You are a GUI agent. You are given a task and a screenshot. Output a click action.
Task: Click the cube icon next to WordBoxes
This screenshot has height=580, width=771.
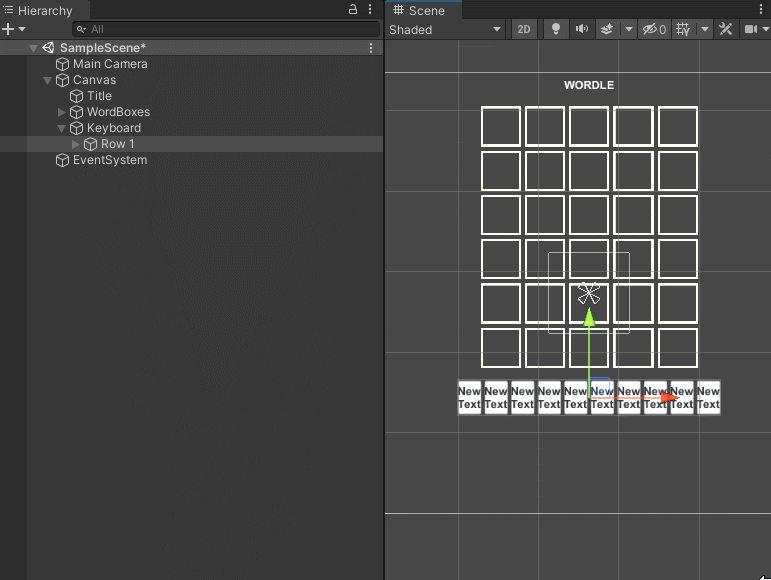pyautogui.click(x=76, y=112)
